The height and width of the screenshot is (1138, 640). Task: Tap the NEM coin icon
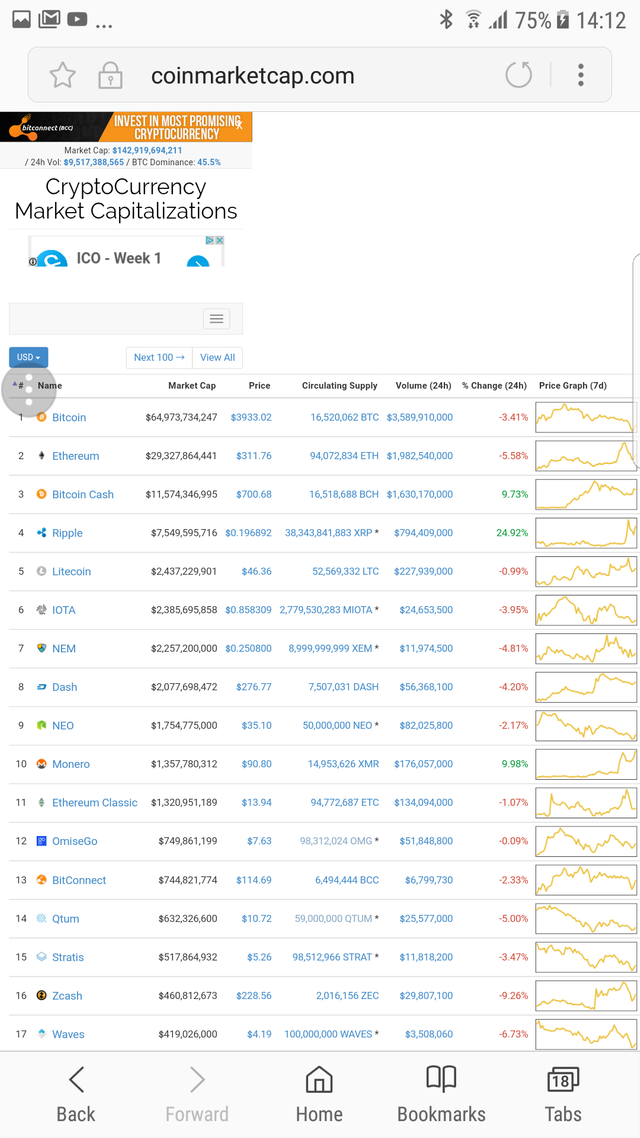point(41,648)
